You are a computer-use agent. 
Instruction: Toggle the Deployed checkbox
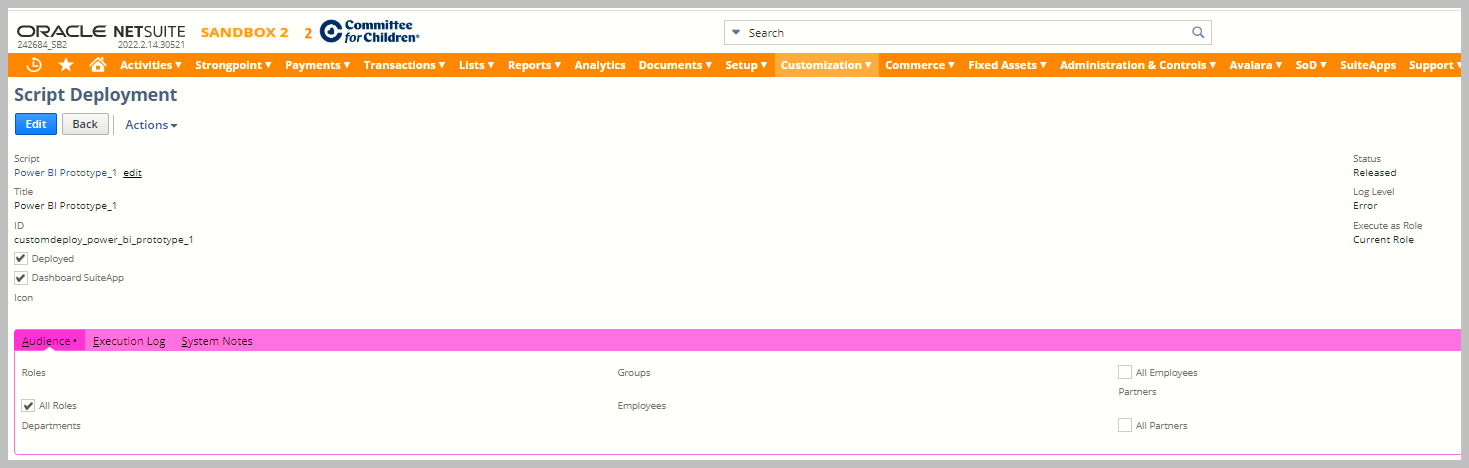pyautogui.click(x=21, y=258)
